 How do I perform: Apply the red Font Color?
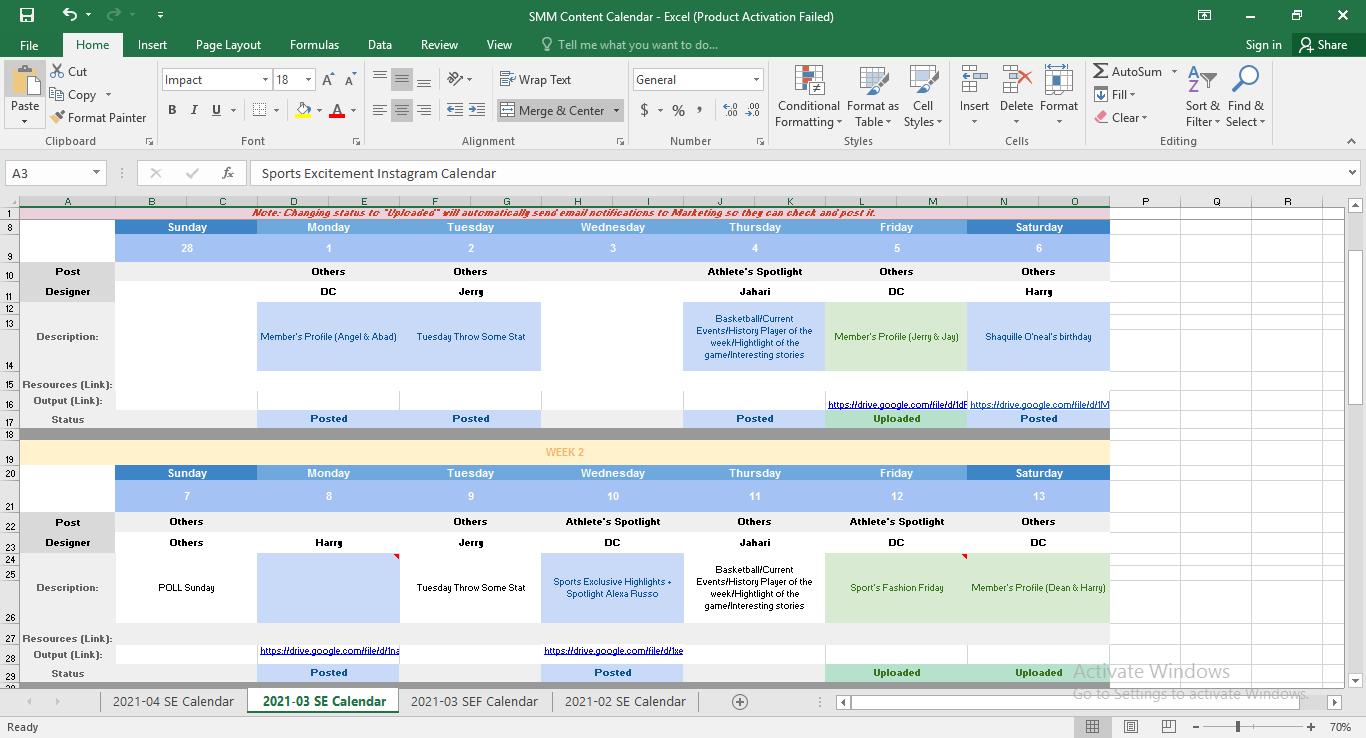(337, 110)
